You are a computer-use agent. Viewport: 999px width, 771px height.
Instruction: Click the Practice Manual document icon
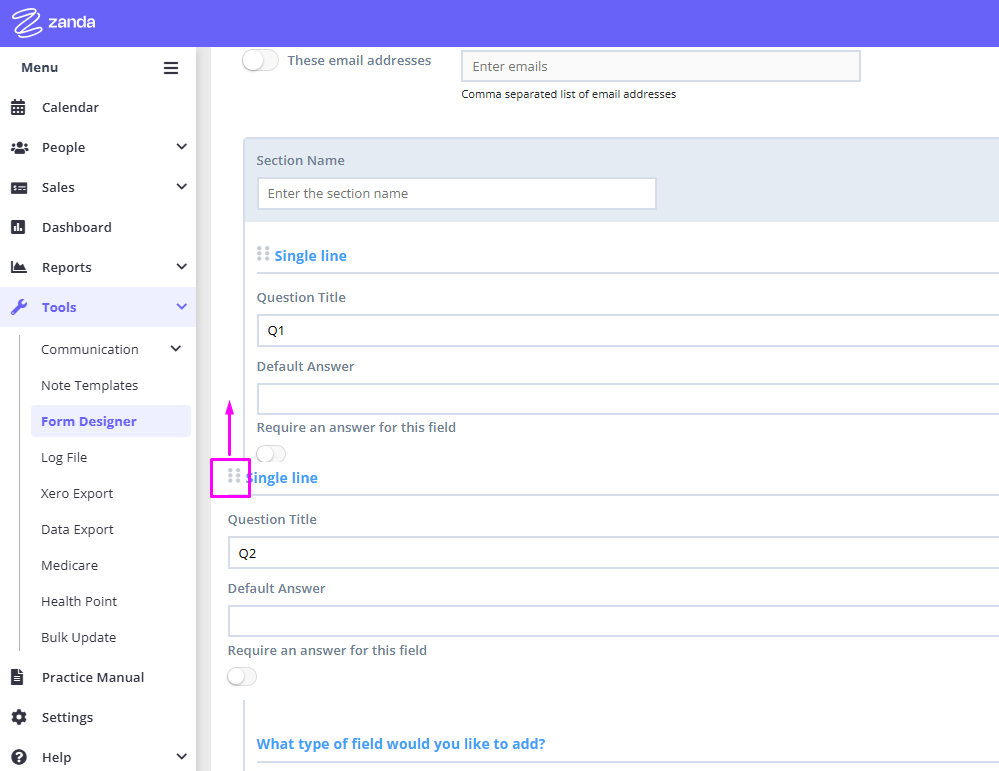pyautogui.click(x=19, y=677)
